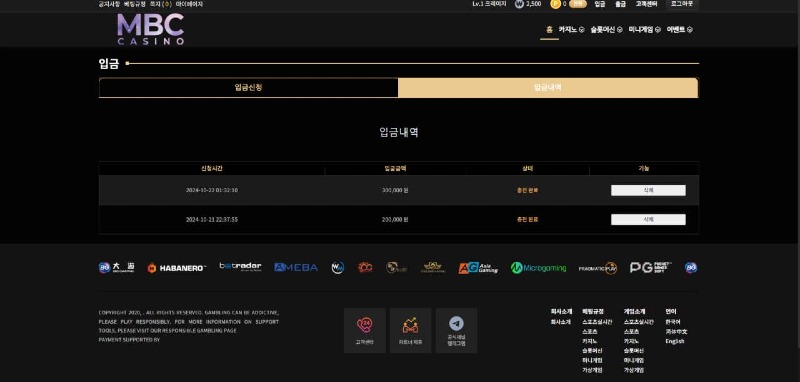
Task: Click the 로그아웃 button
Action: [x=682, y=4]
